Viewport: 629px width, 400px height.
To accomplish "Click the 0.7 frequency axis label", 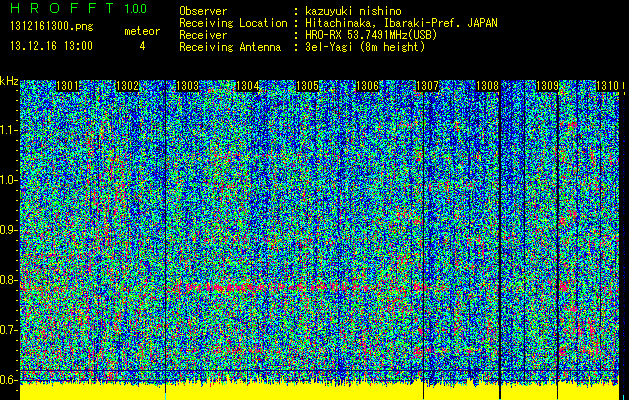I will point(9,330).
